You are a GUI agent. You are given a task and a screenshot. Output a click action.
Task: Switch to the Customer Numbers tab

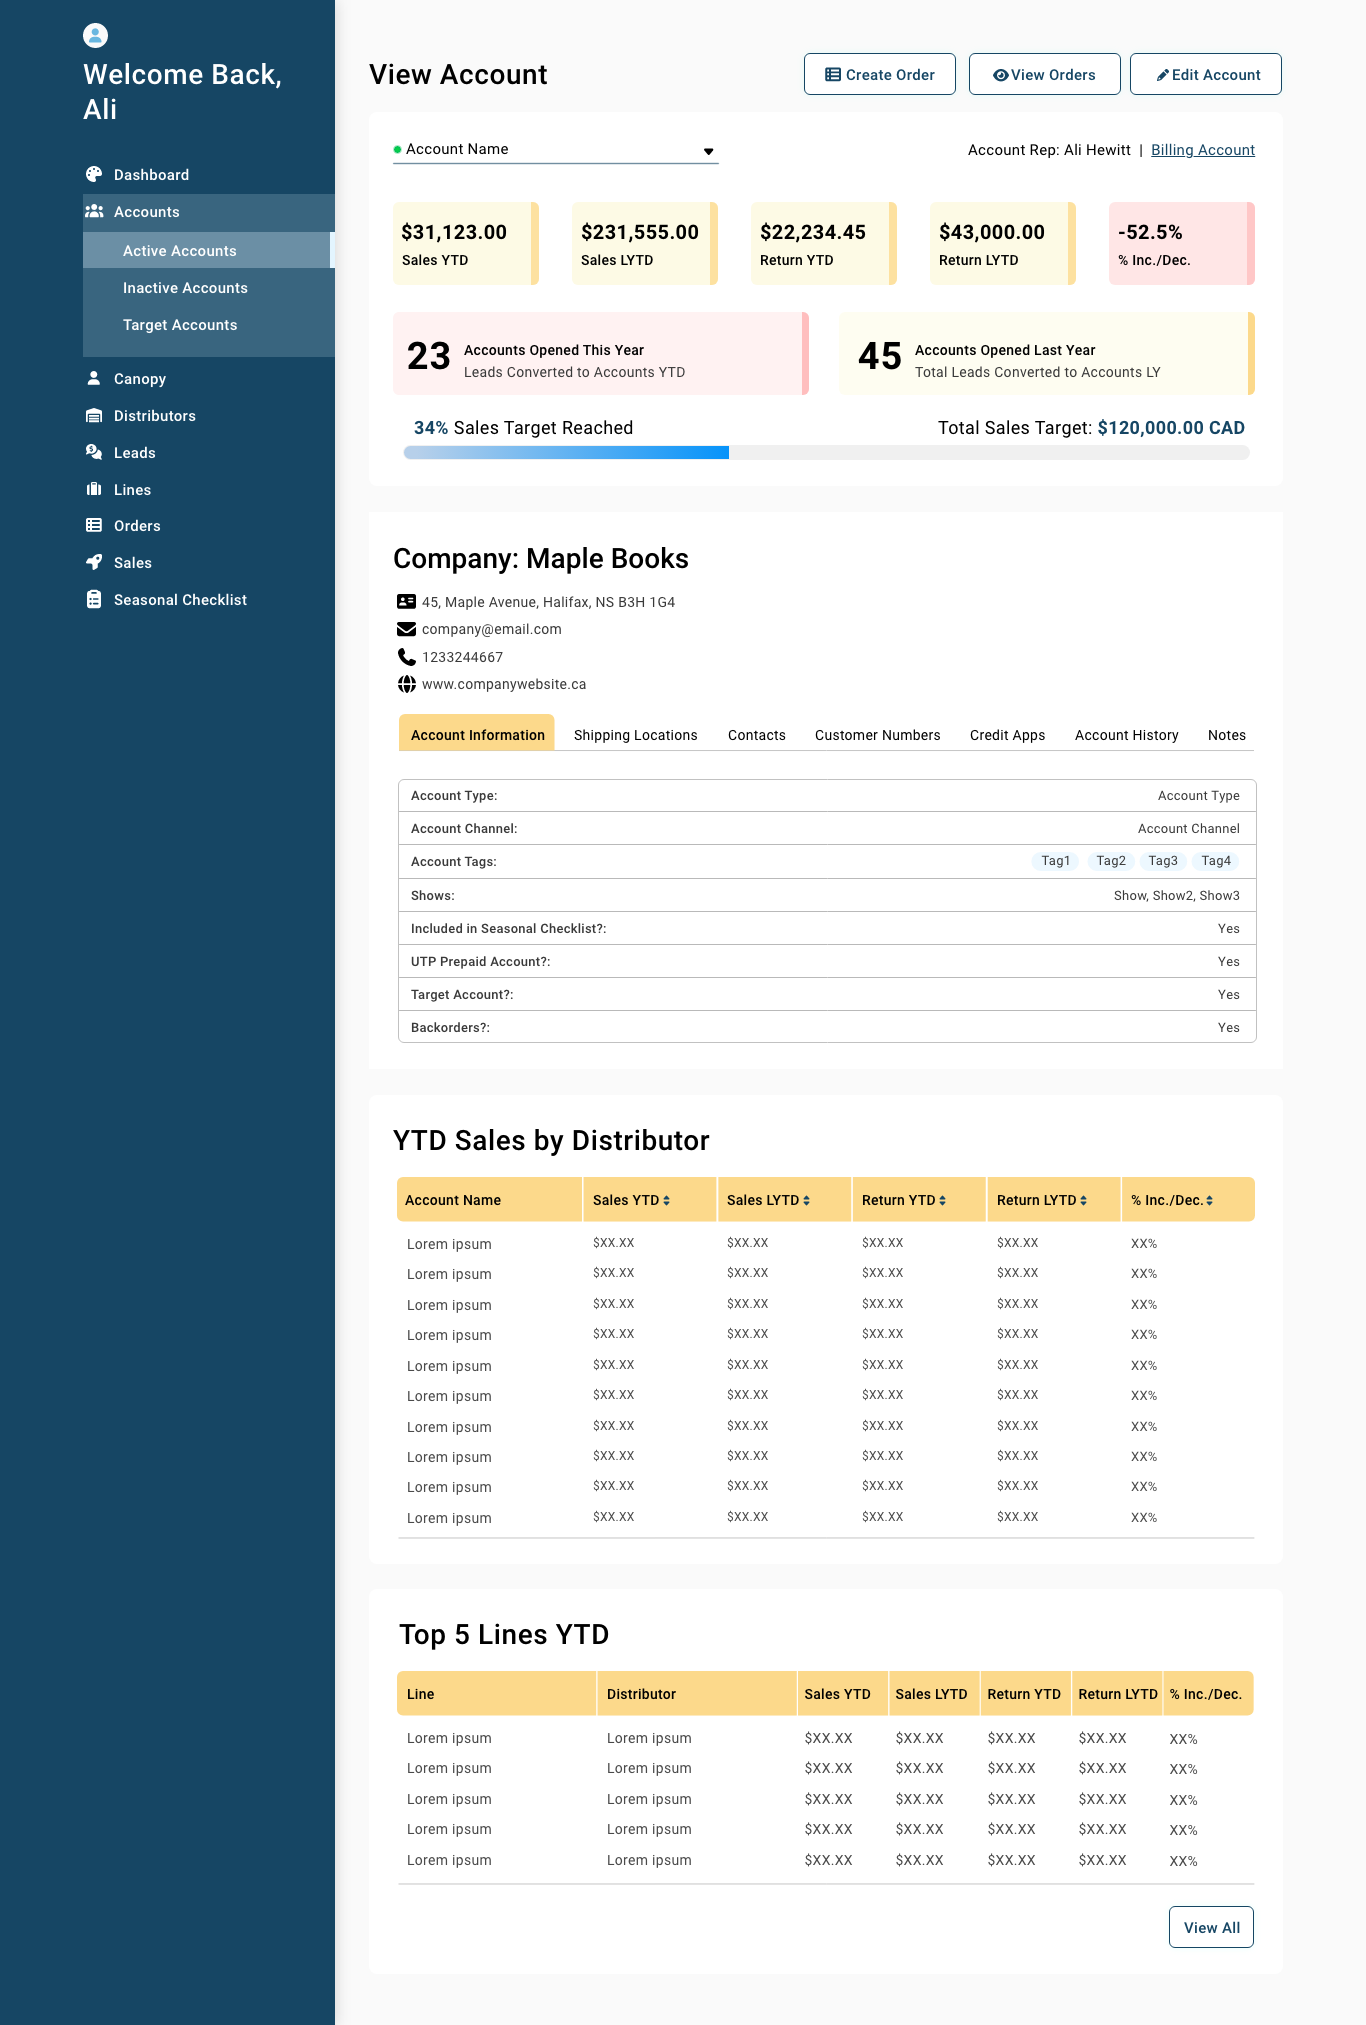click(878, 735)
